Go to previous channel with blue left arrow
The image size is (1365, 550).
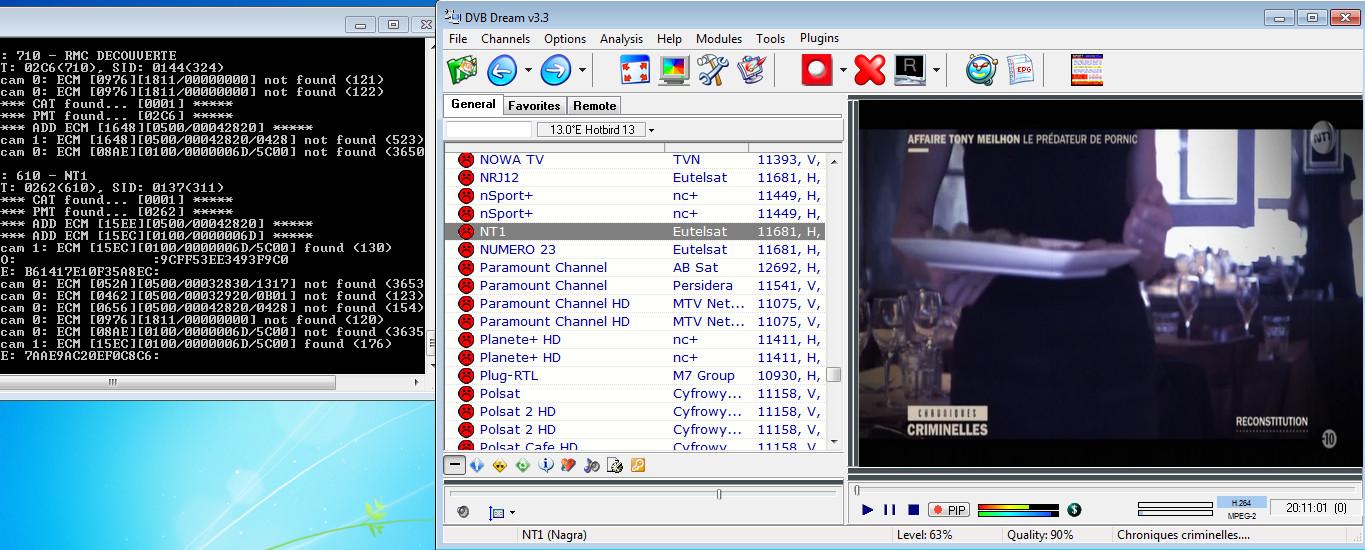pyautogui.click(x=502, y=70)
